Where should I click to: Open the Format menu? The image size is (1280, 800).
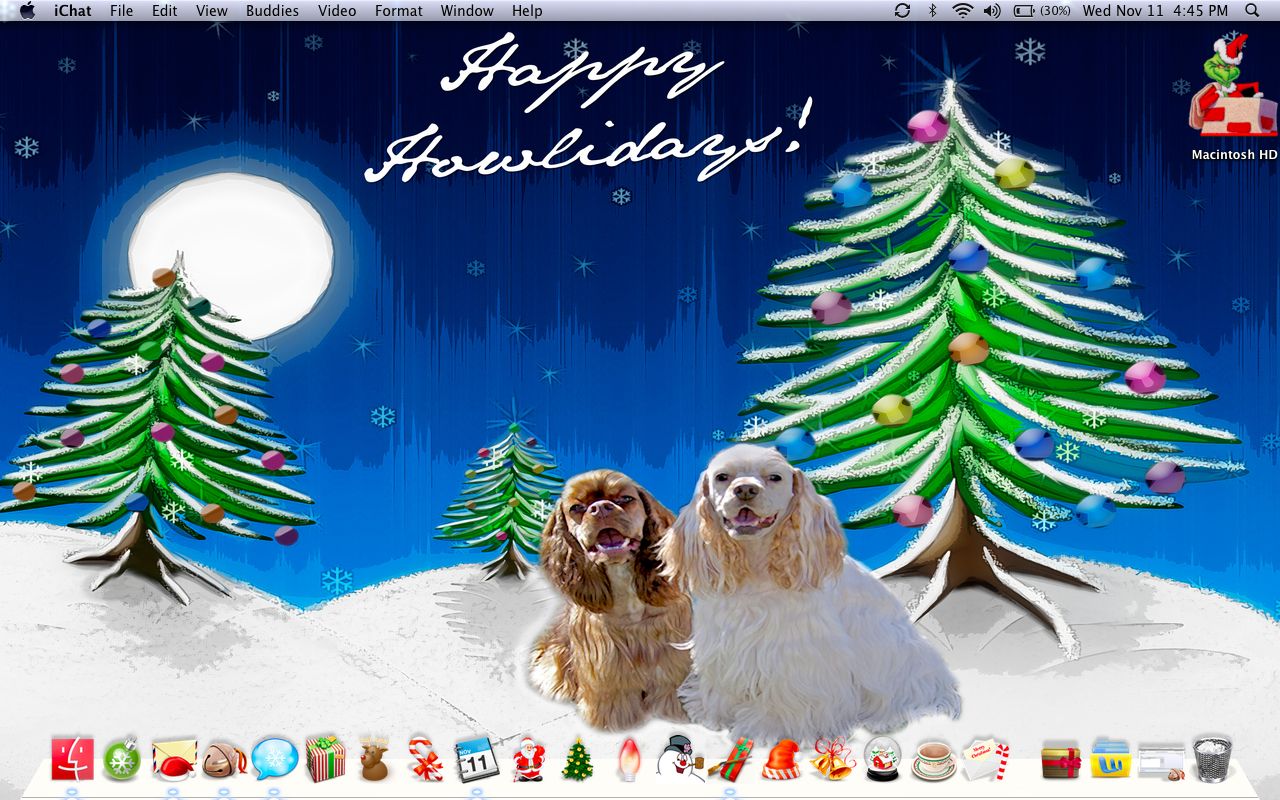coord(398,11)
